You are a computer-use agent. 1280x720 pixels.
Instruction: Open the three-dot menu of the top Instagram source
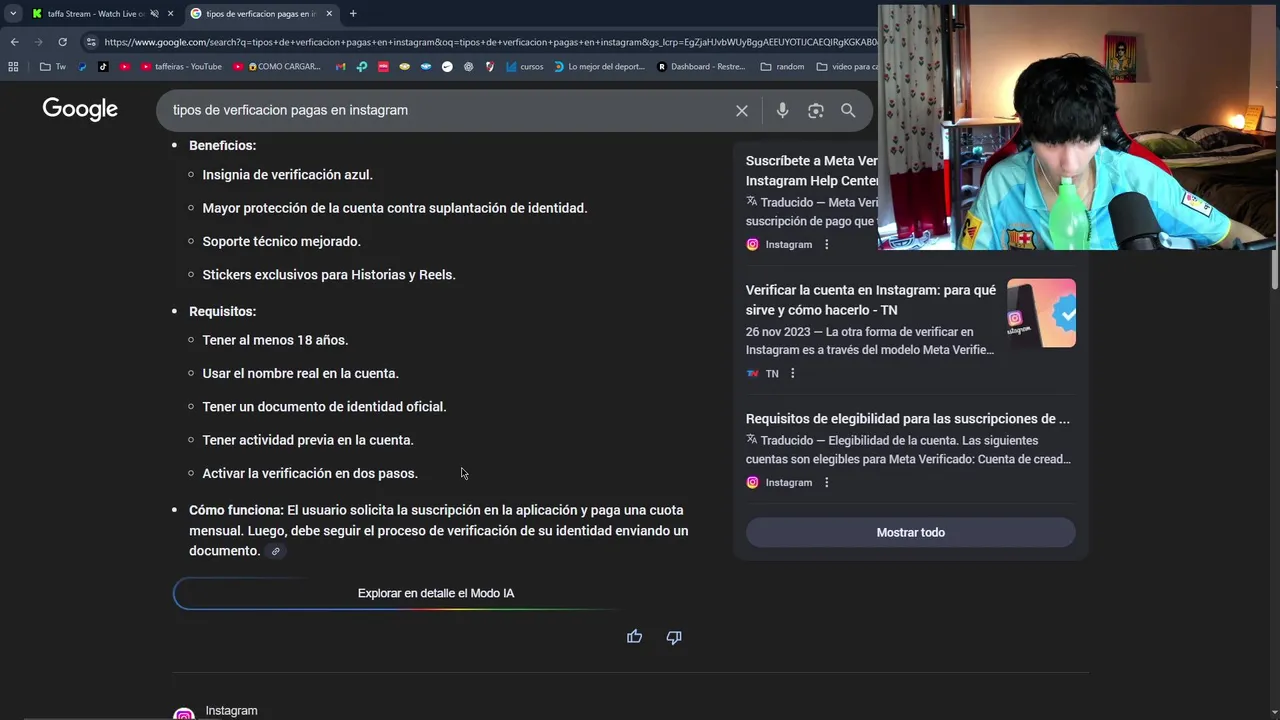coord(826,244)
